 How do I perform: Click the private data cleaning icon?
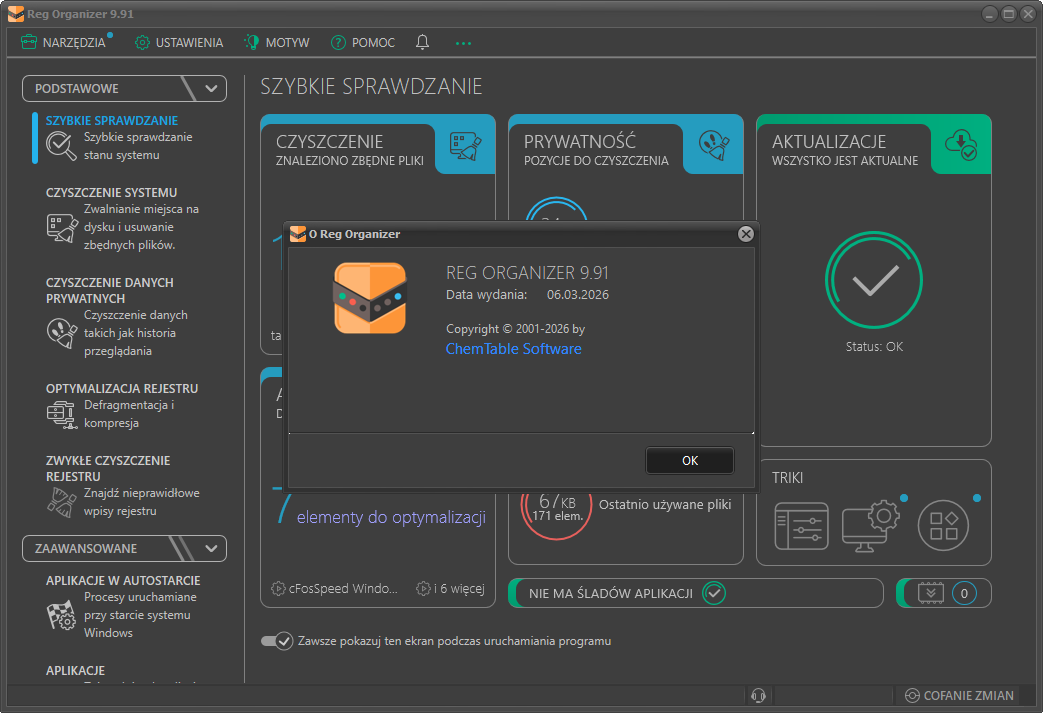62,333
